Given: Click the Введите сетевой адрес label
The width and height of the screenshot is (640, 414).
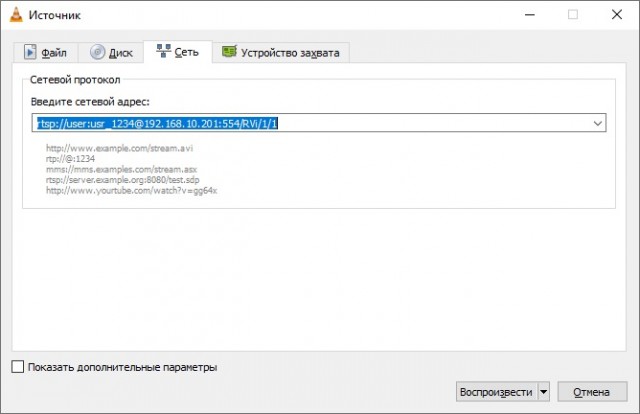Looking at the screenshot, I should tap(90, 104).
